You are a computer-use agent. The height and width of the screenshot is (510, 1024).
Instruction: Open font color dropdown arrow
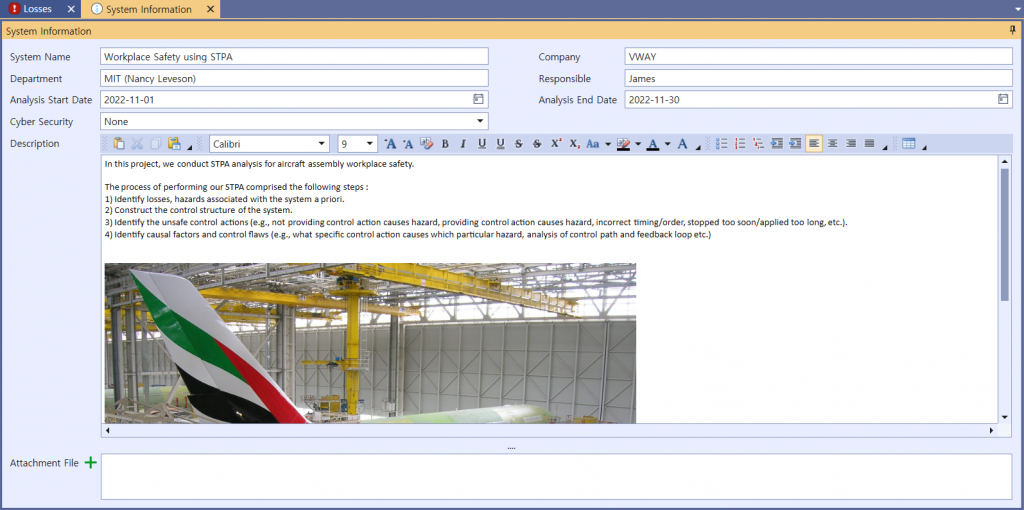(667, 144)
